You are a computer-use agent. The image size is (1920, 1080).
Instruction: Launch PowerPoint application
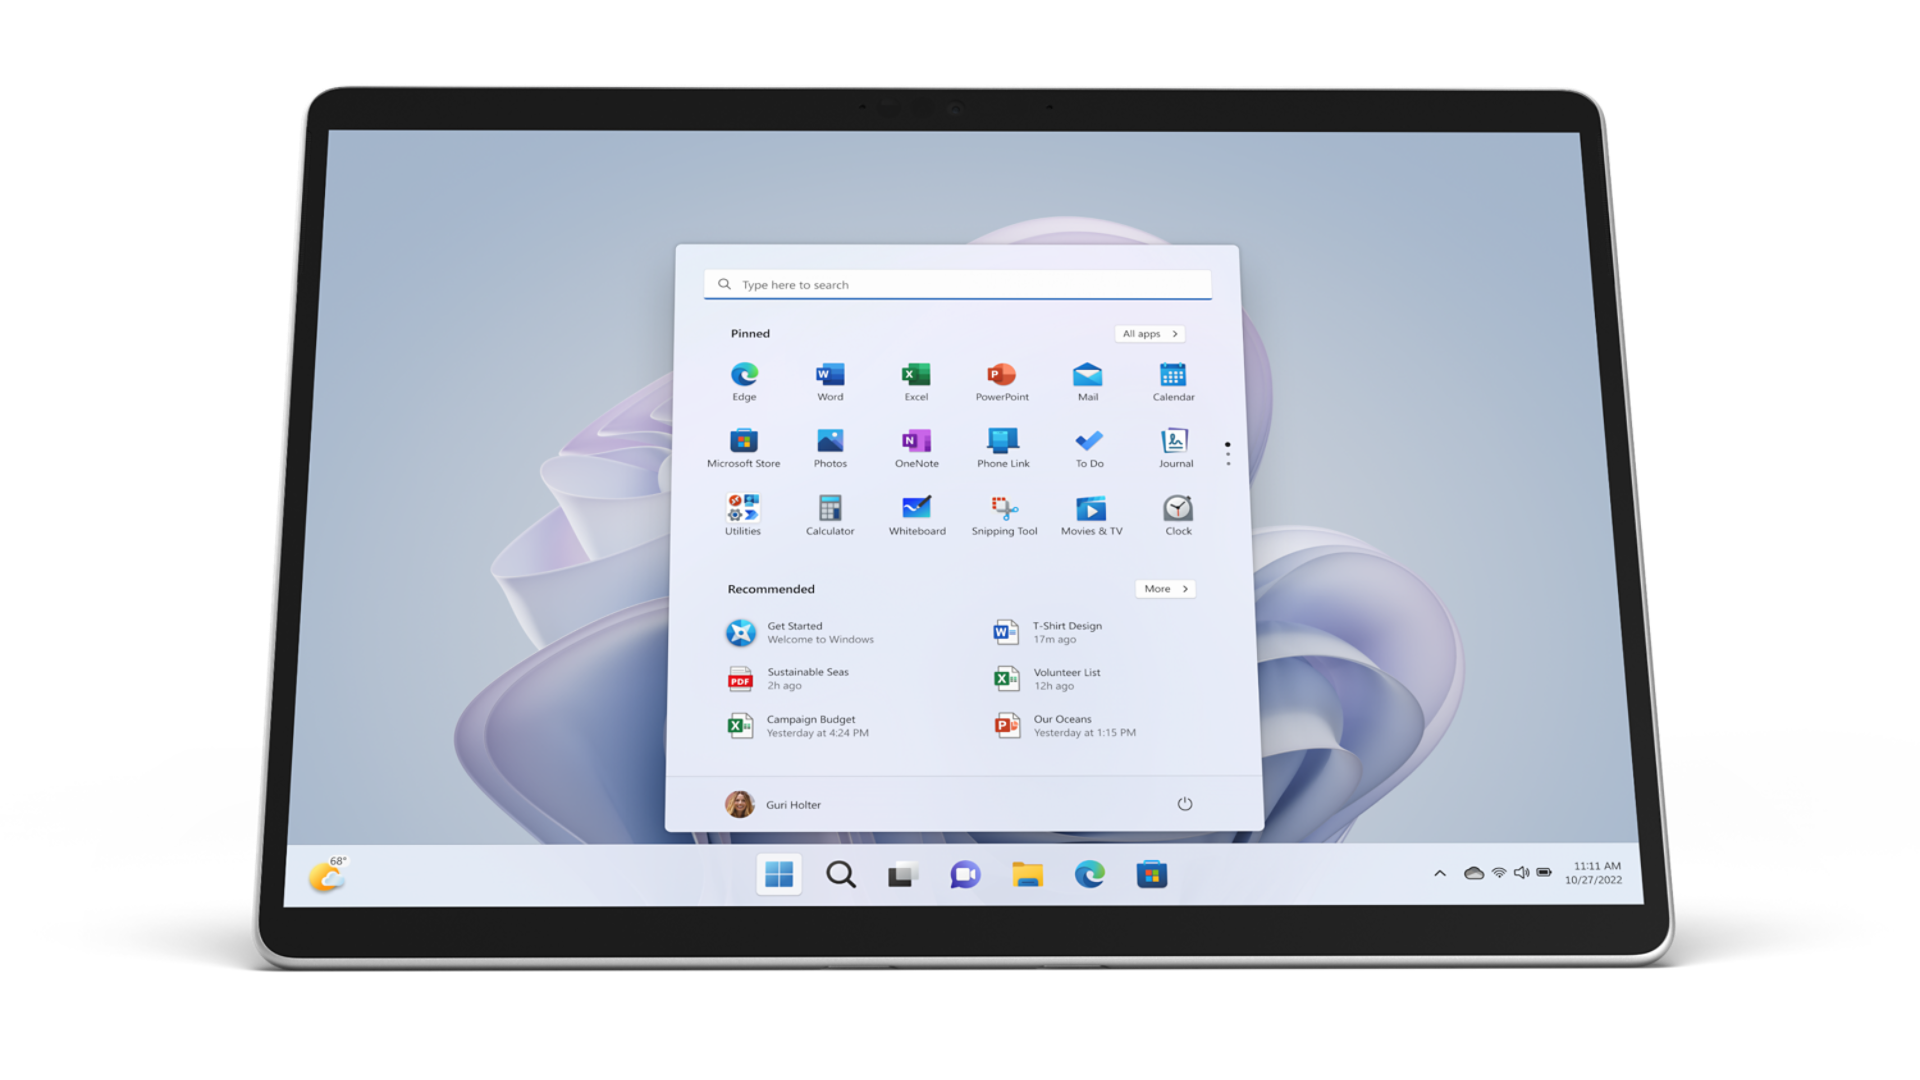1001,376
